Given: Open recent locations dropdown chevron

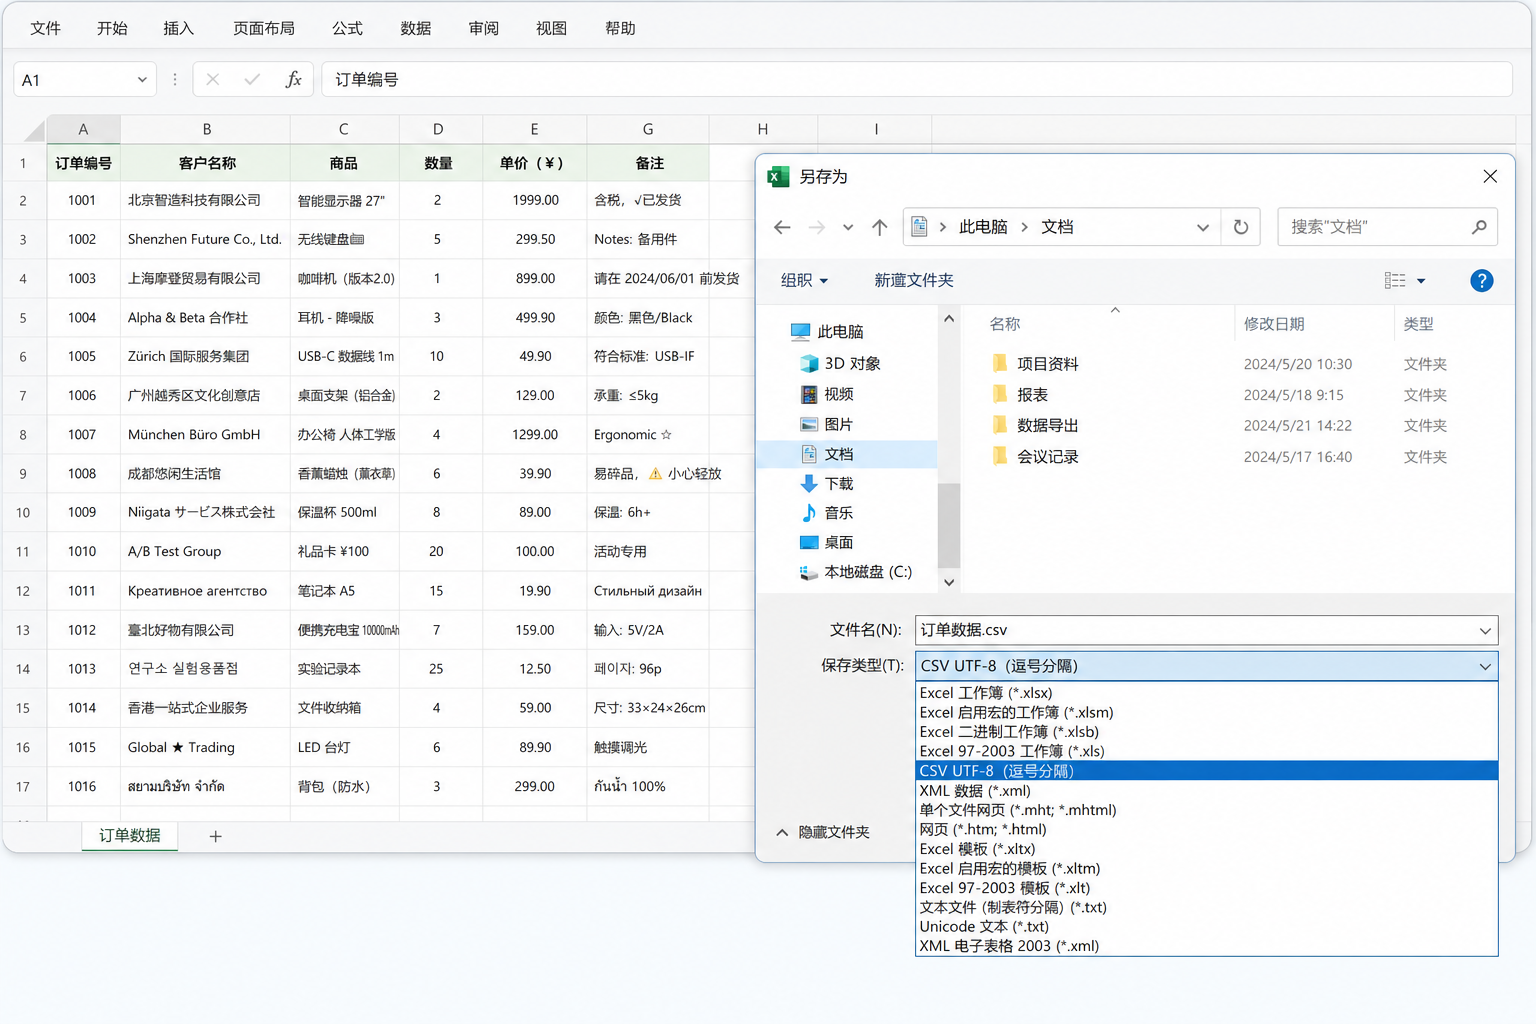Looking at the screenshot, I should pos(848,228).
